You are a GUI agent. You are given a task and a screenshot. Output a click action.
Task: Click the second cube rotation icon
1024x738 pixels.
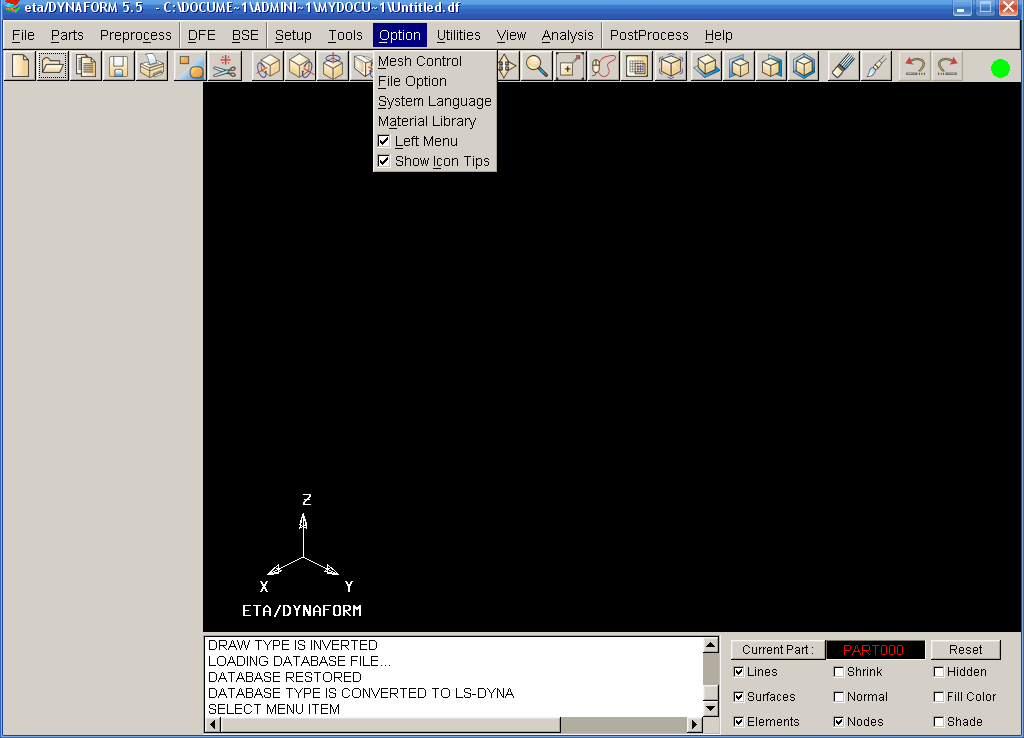(300, 66)
